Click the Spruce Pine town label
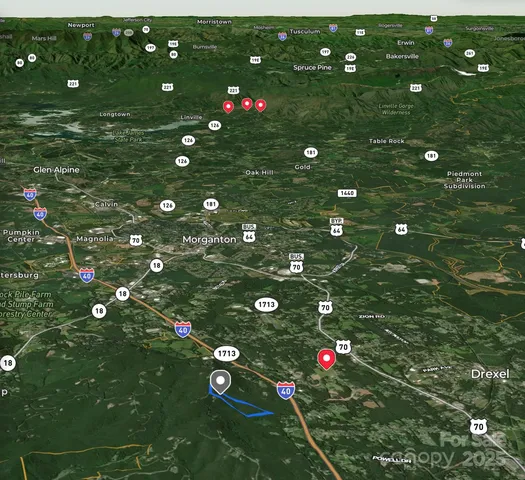This screenshot has height=480, width=525. (x=312, y=67)
